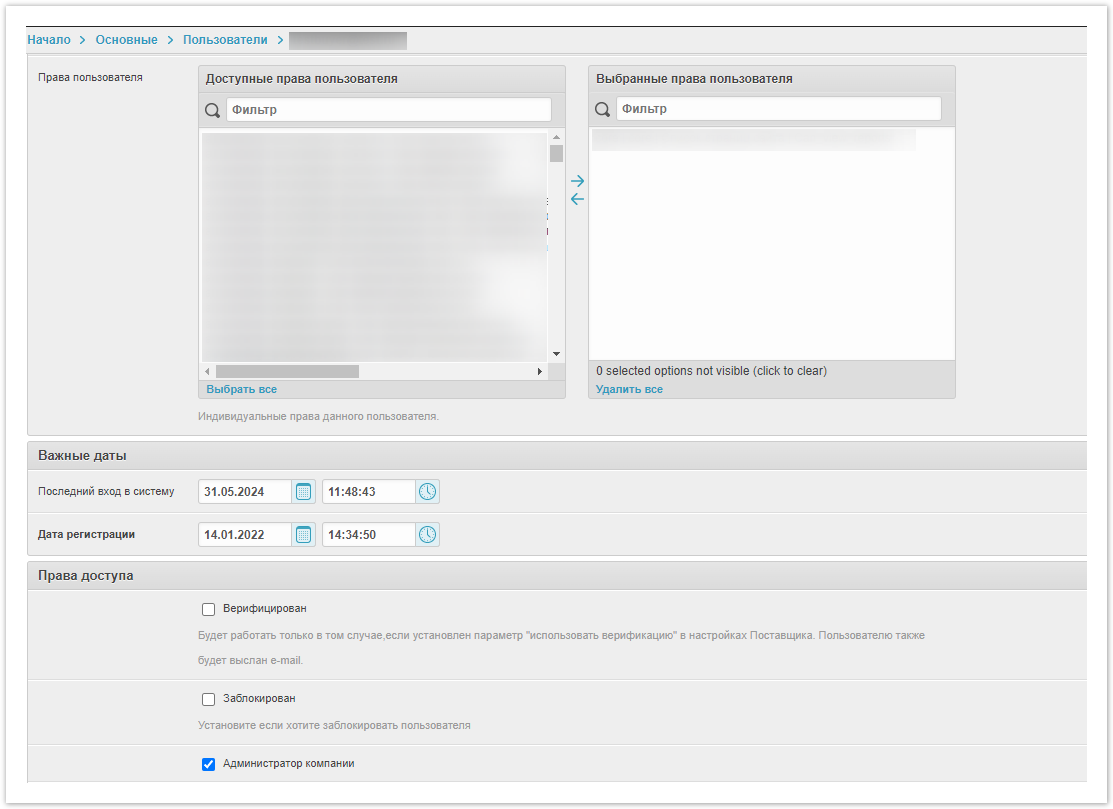Viewport: 1113px width, 809px height.
Task: Open Основные breadcrumb section
Action: coord(126,40)
